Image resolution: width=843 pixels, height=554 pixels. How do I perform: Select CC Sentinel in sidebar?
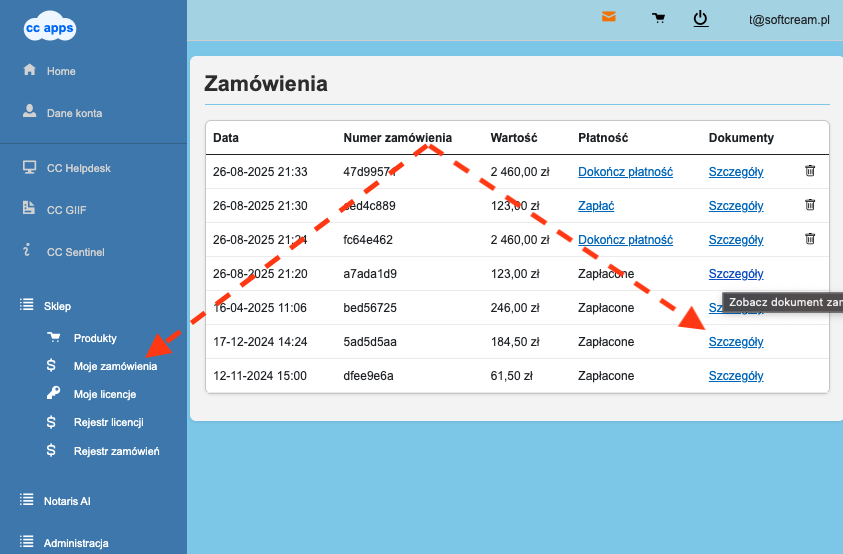(75, 252)
